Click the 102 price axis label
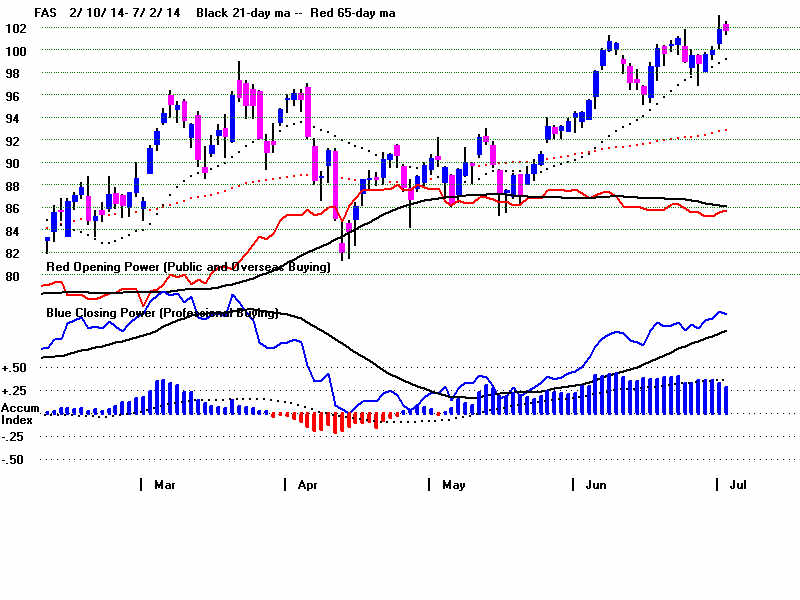Screen dimensions: 800x600 pyautogui.click(x=16, y=29)
